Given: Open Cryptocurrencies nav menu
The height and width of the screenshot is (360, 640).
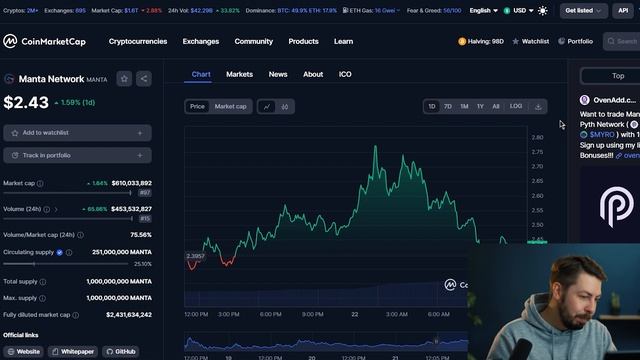Looking at the screenshot, I should [138, 41].
